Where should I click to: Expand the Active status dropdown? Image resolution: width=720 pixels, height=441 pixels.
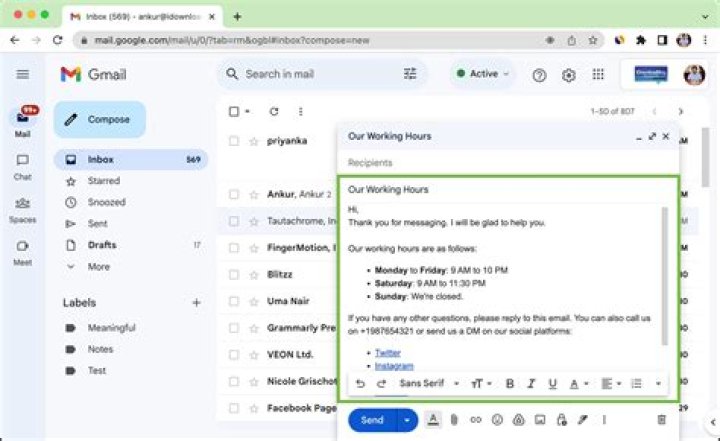click(483, 74)
